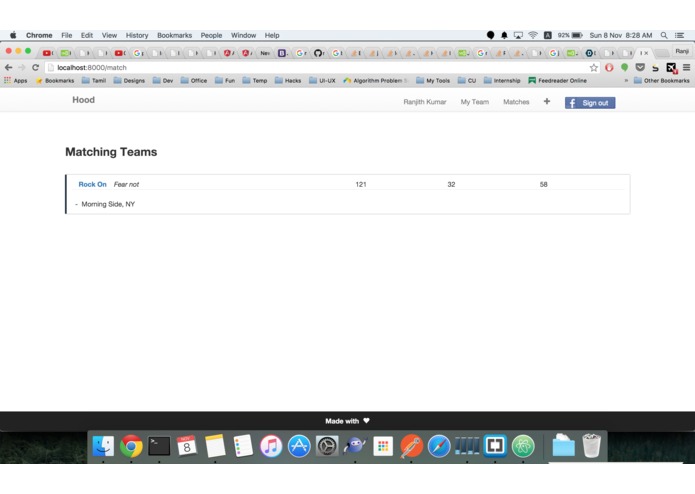Image resolution: width=695 pixels, height=494 pixels.
Task: Go back with Chrome's back arrow
Action: click(8, 67)
